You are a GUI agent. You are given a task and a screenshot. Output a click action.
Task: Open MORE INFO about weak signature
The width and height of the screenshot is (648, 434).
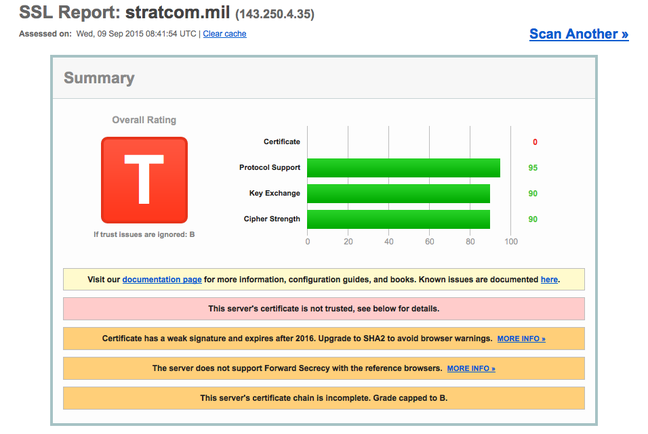521,339
